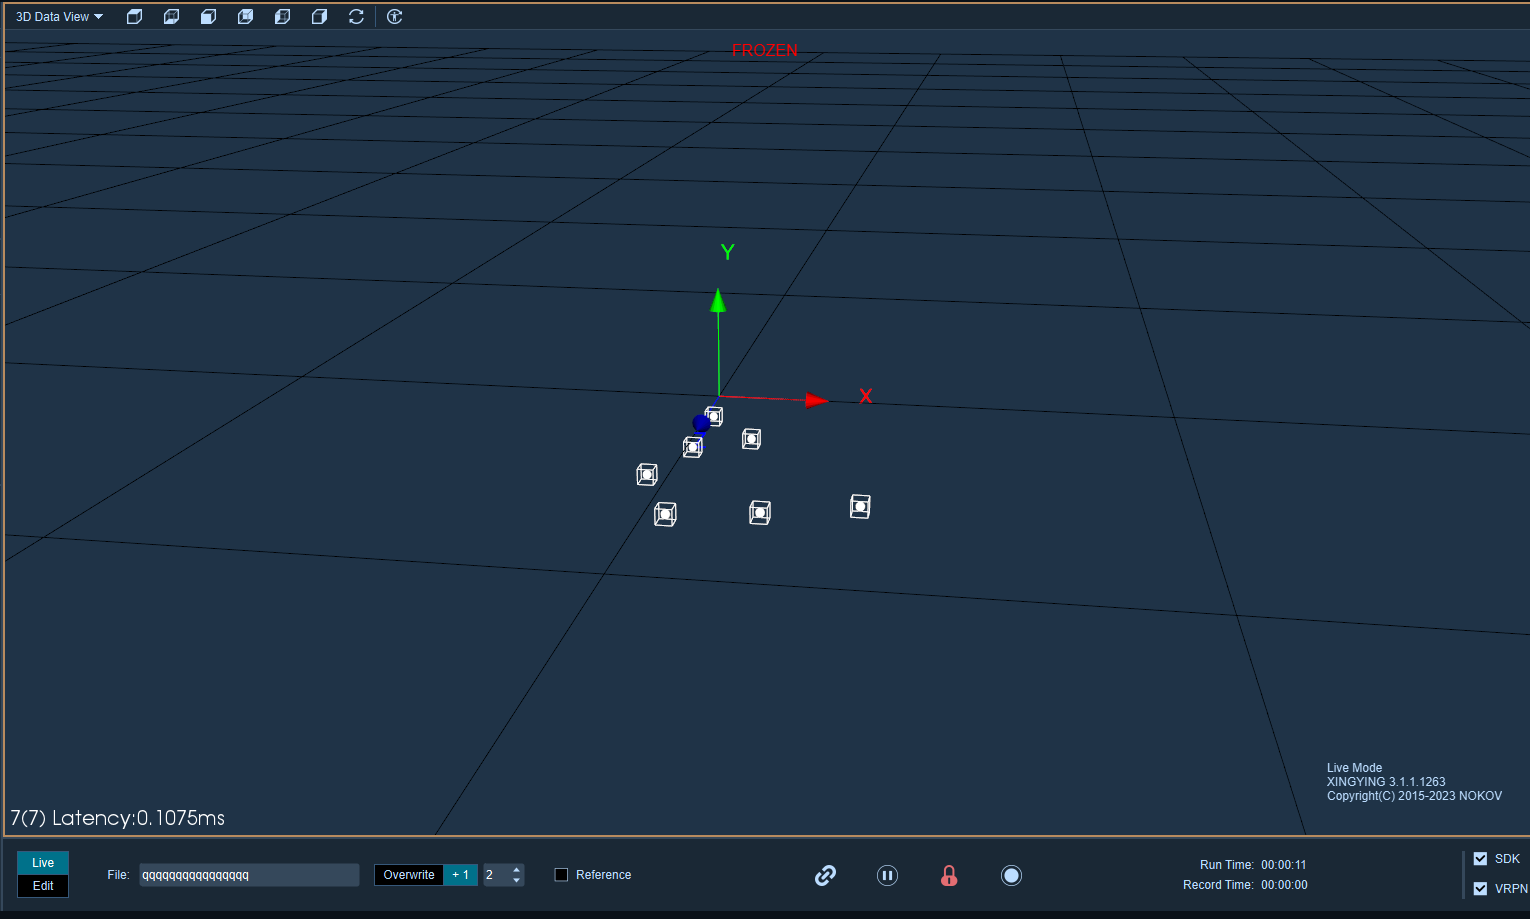Uncheck the VRPN checkbox
The width and height of the screenshot is (1530, 919).
click(1480, 888)
